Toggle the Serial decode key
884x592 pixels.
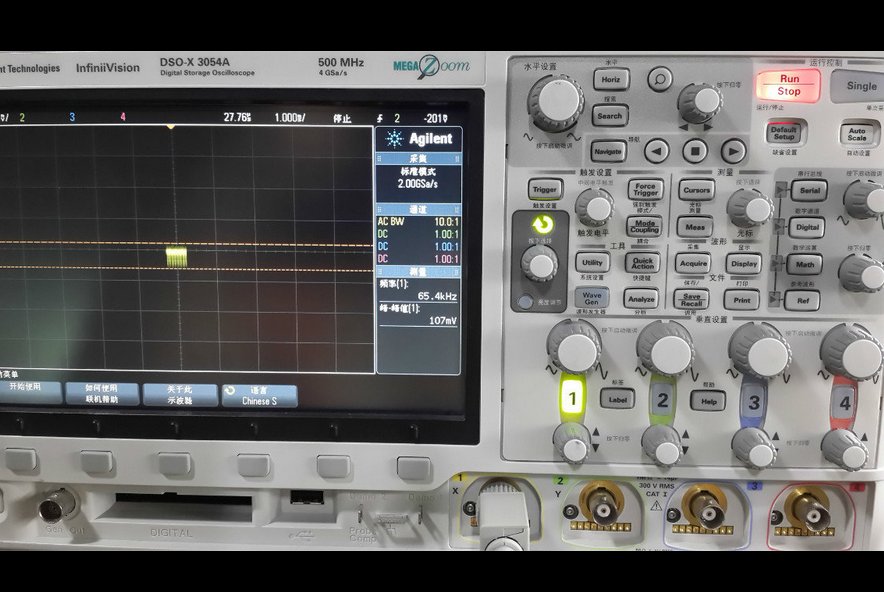pyautogui.click(x=810, y=191)
